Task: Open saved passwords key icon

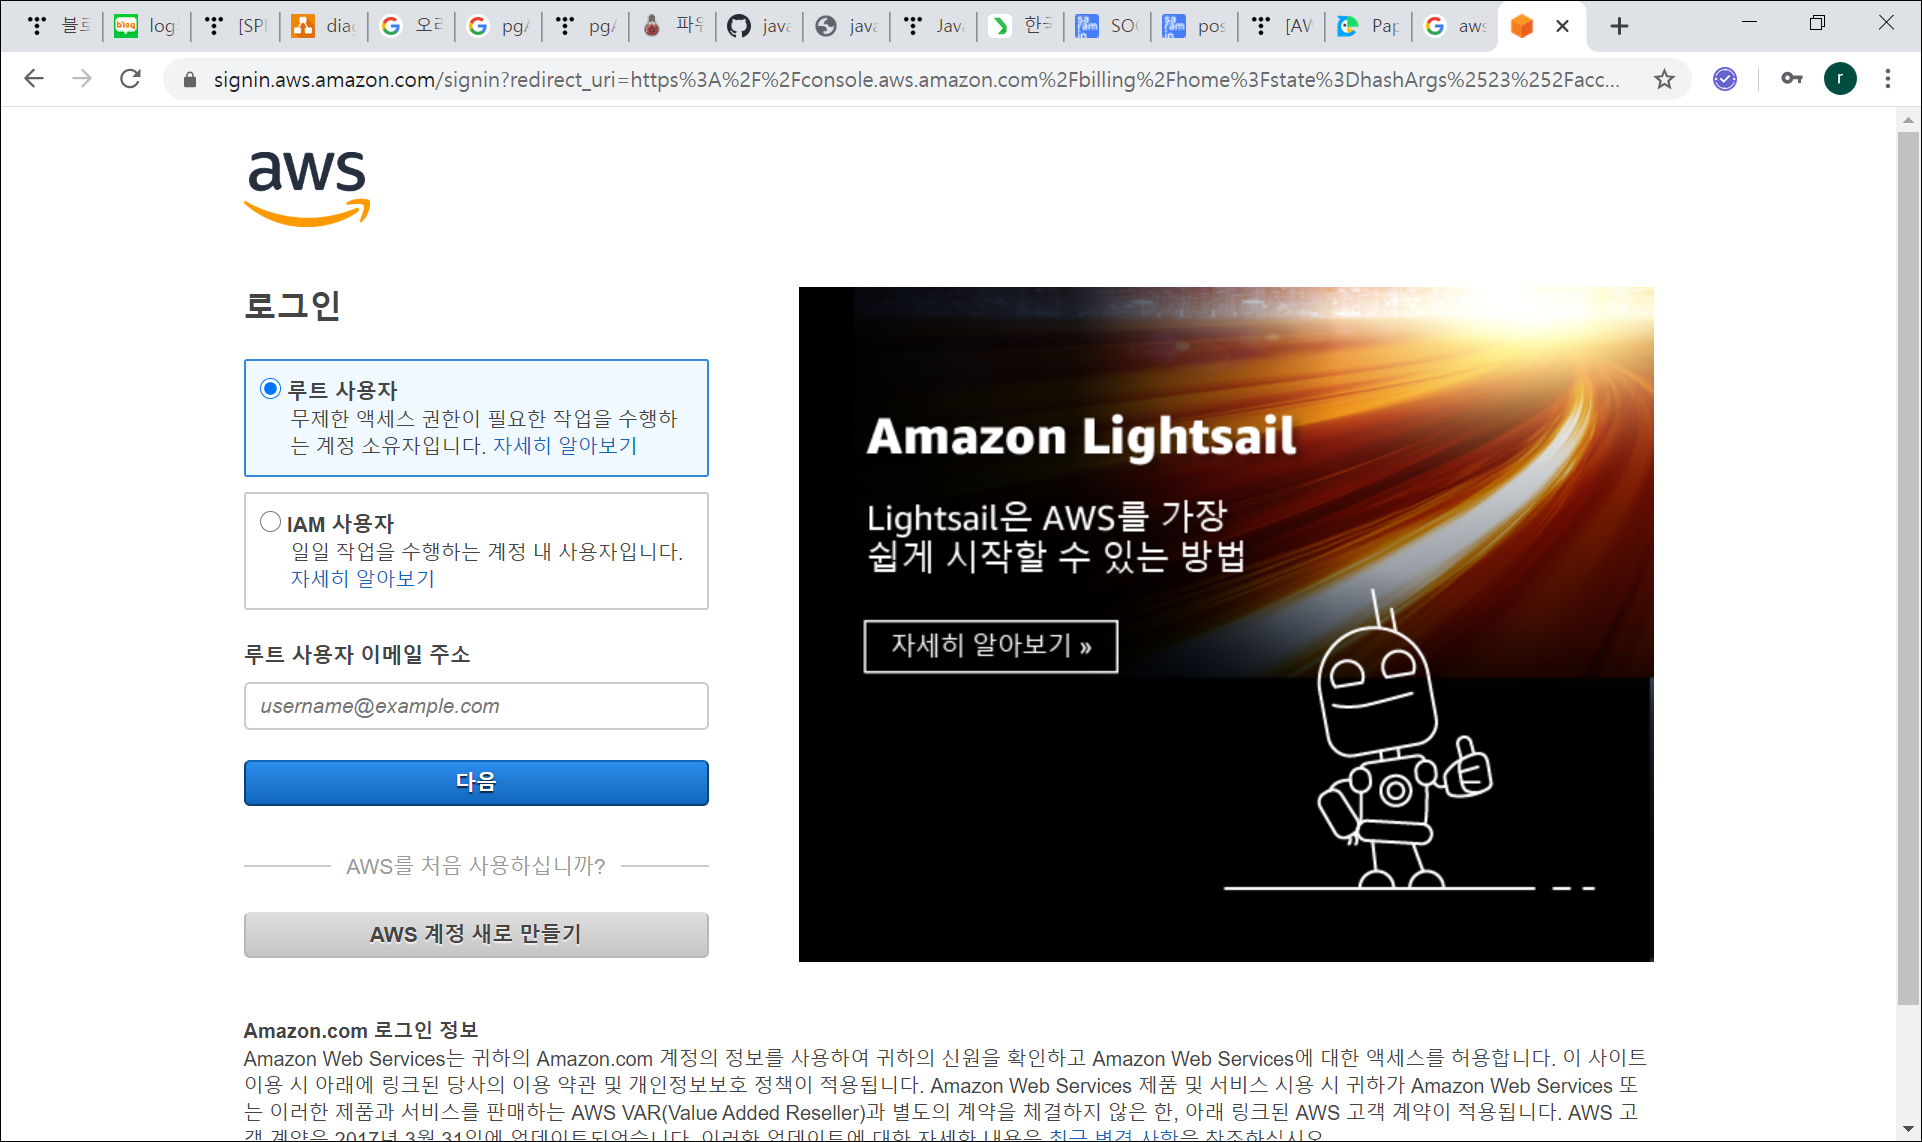Action: [x=1791, y=79]
